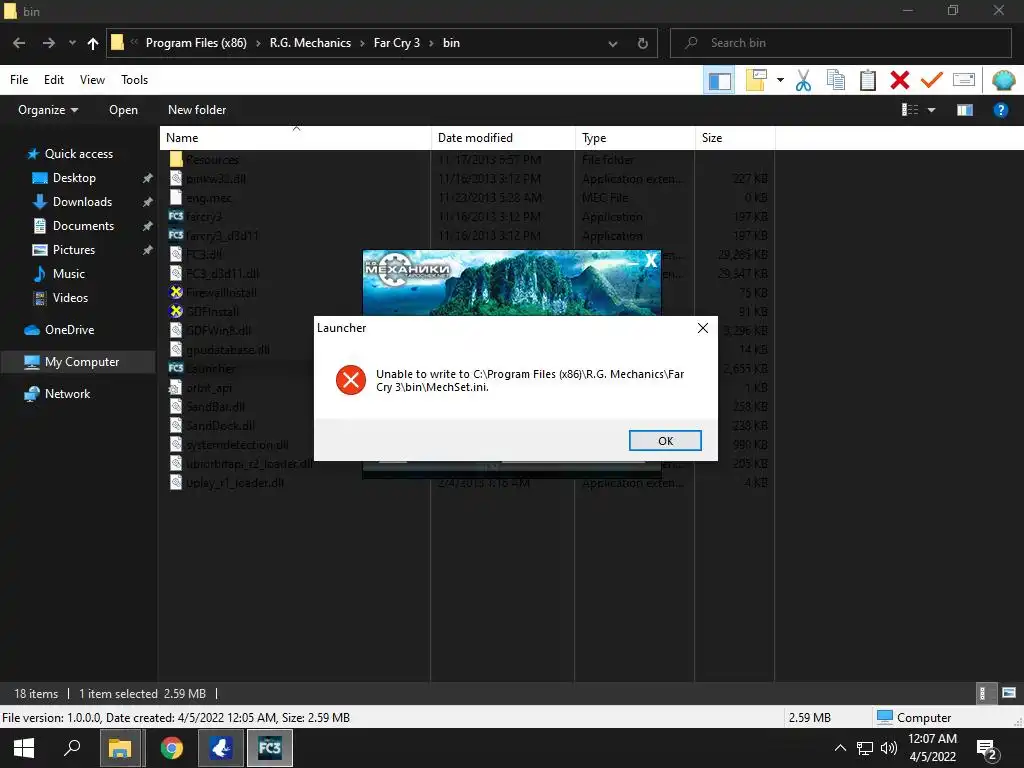Click the red Delete X icon
1024x768 pixels.
tap(900, 80)
